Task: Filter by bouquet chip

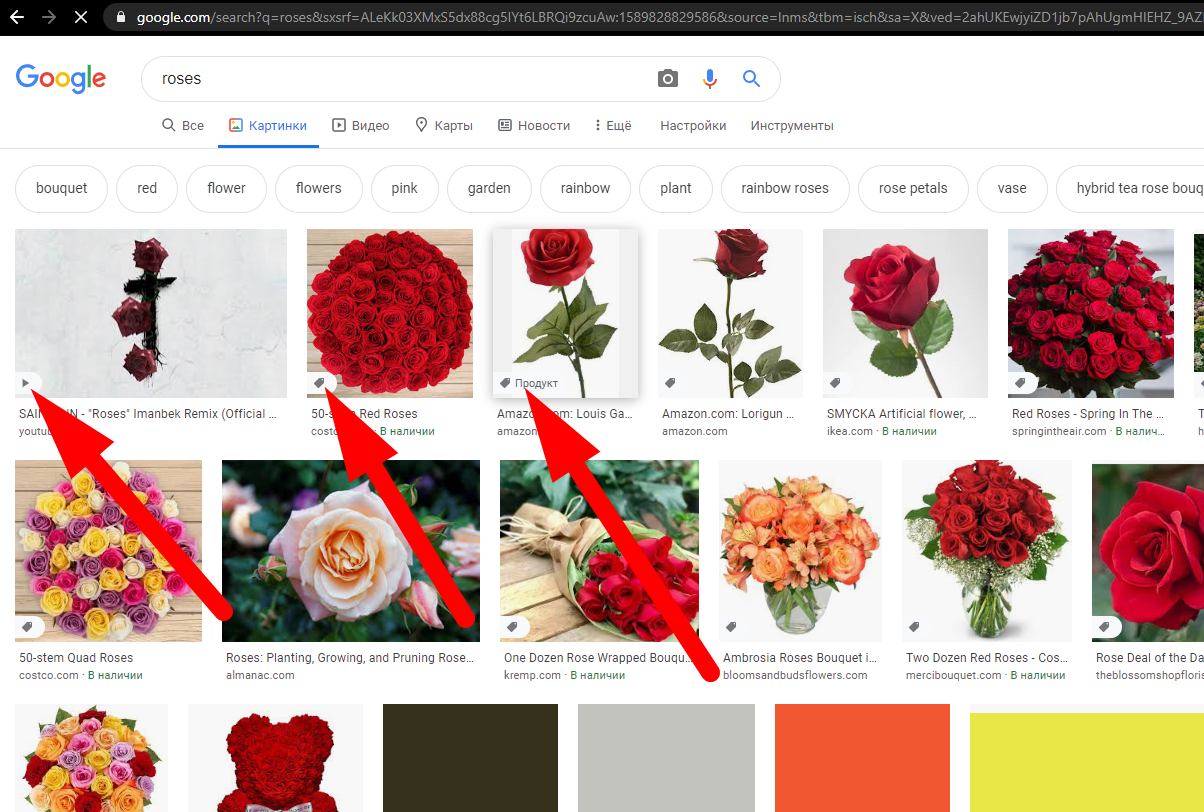Action: pyautogui.click(x=62, y=188)
